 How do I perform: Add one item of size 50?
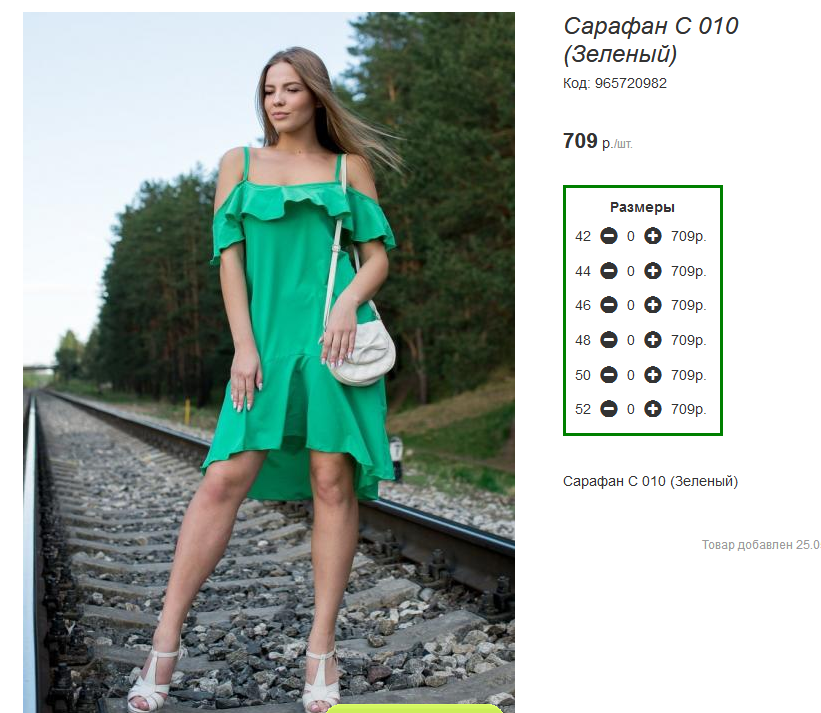[652, 375]
